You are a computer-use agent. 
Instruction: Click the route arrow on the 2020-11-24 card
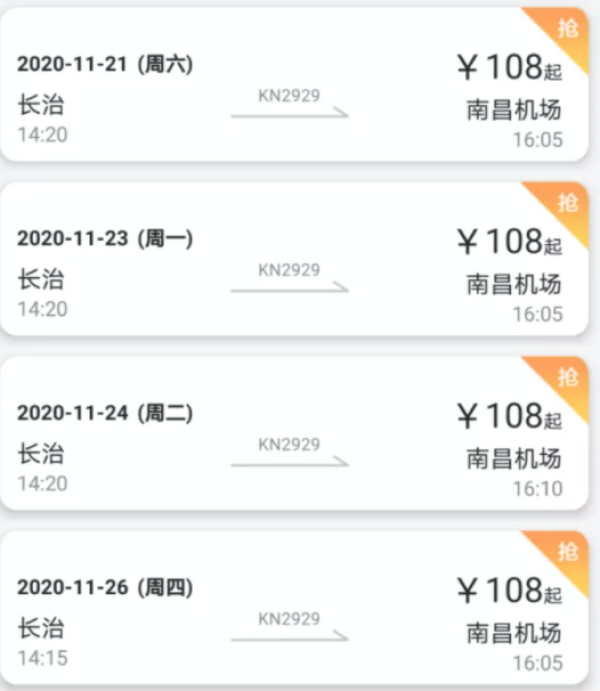tap(290, 463)
